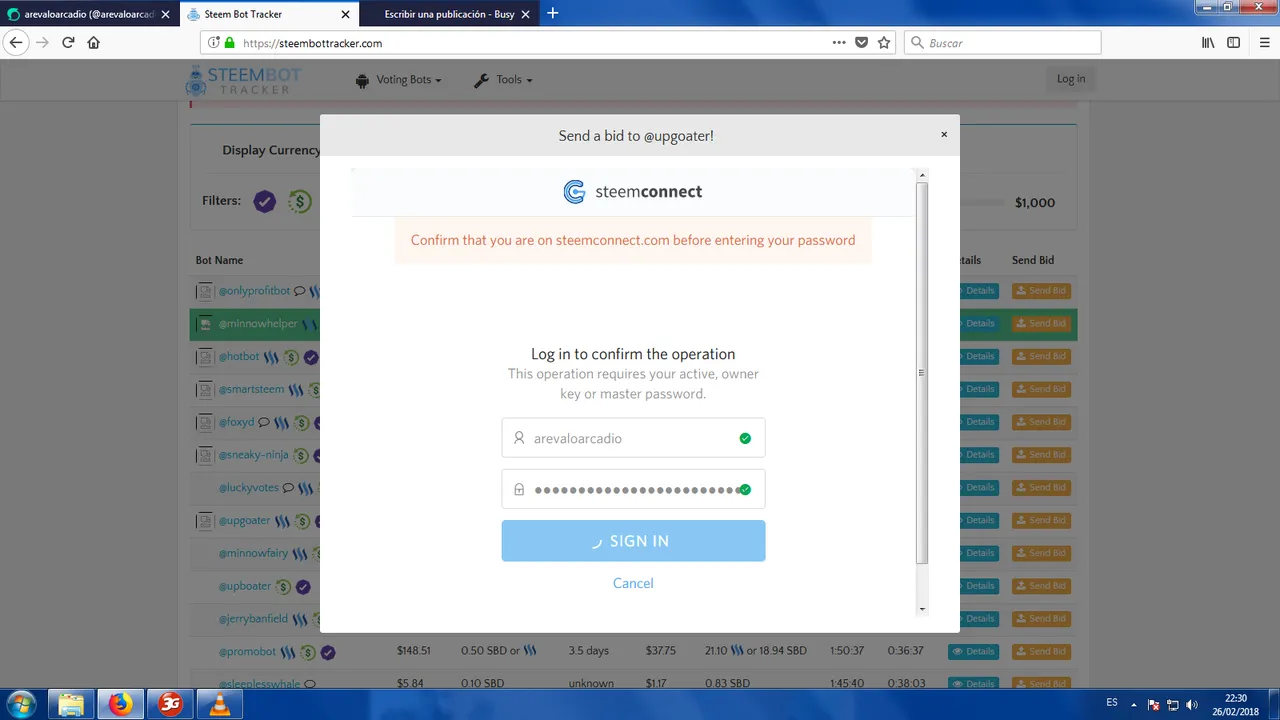Click the image icon beside @upgoater
Image resolution: width=1280 pixels, height=720 pixels.
coord(204,520)
